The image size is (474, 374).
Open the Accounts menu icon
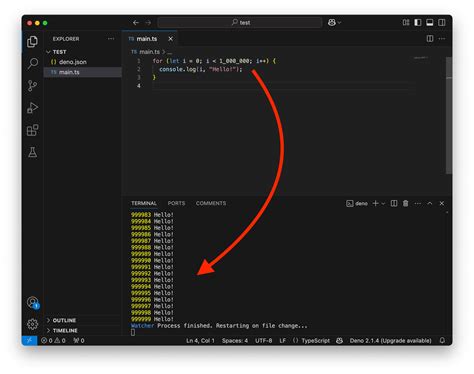pos(32,303)
